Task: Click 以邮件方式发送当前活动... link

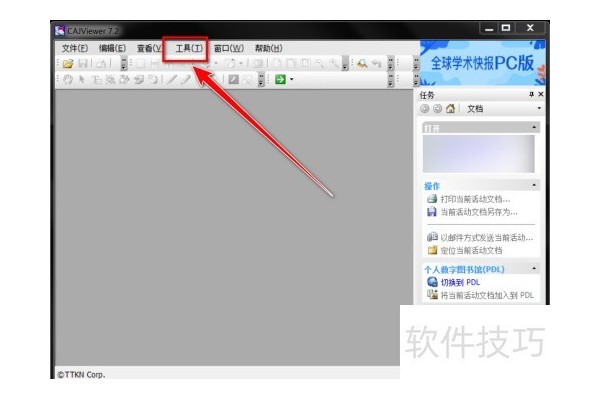Action: 486,237
